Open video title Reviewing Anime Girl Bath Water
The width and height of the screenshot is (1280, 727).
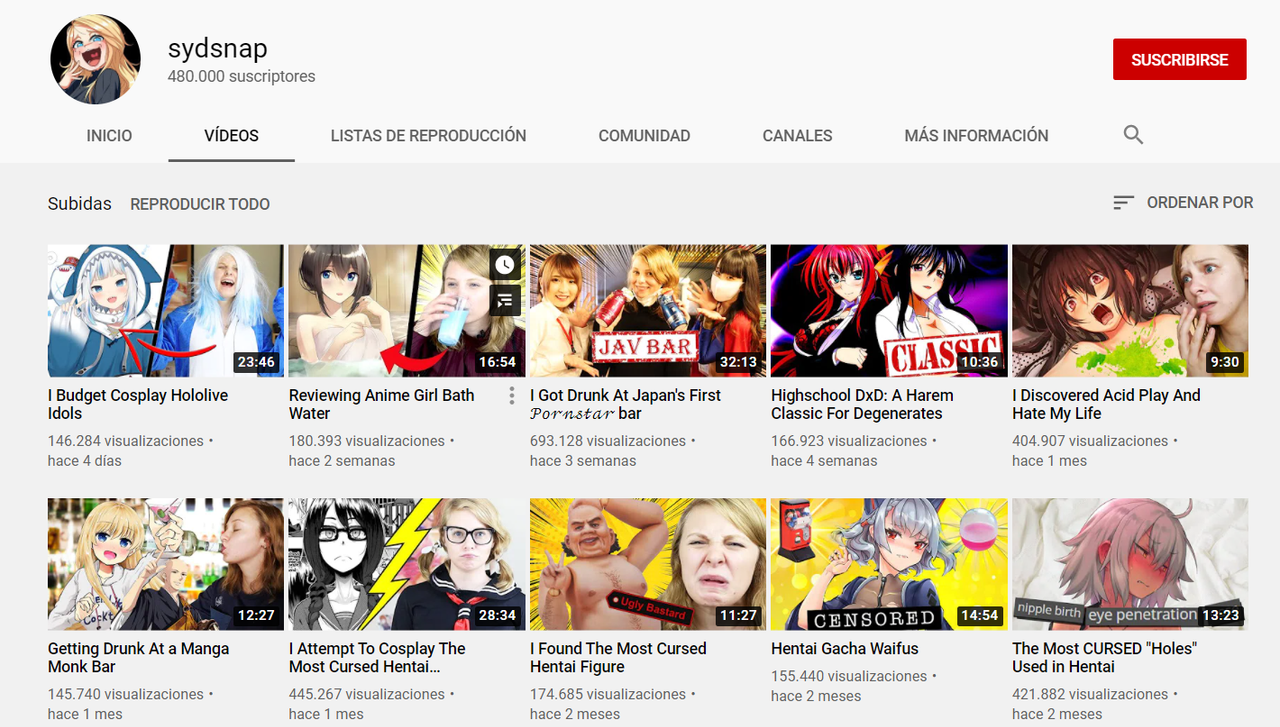pos(382,404)
